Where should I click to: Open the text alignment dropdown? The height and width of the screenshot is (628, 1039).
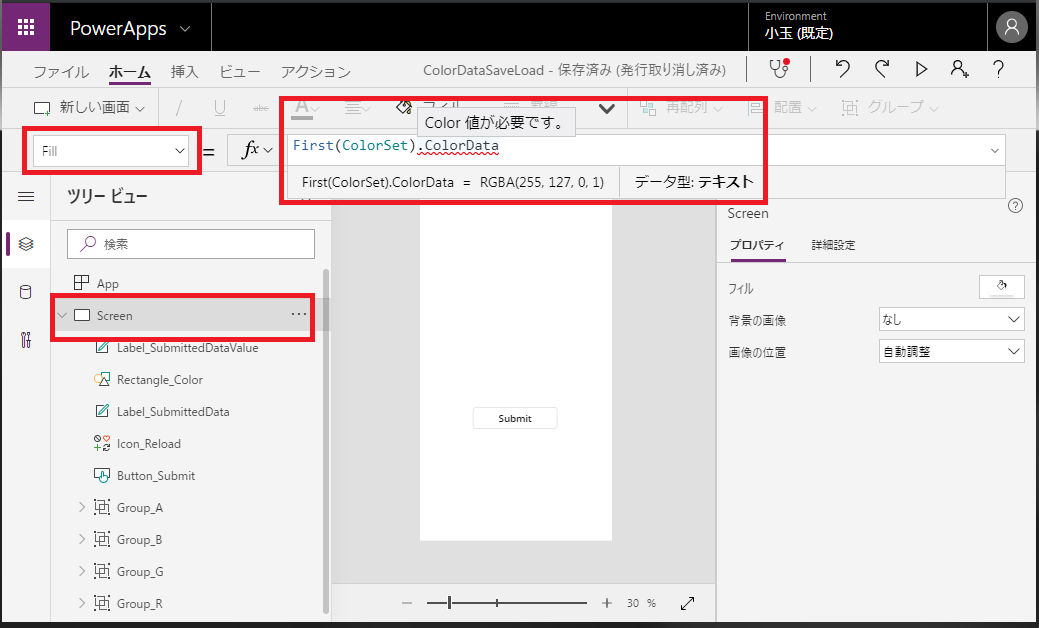[356, 108]
